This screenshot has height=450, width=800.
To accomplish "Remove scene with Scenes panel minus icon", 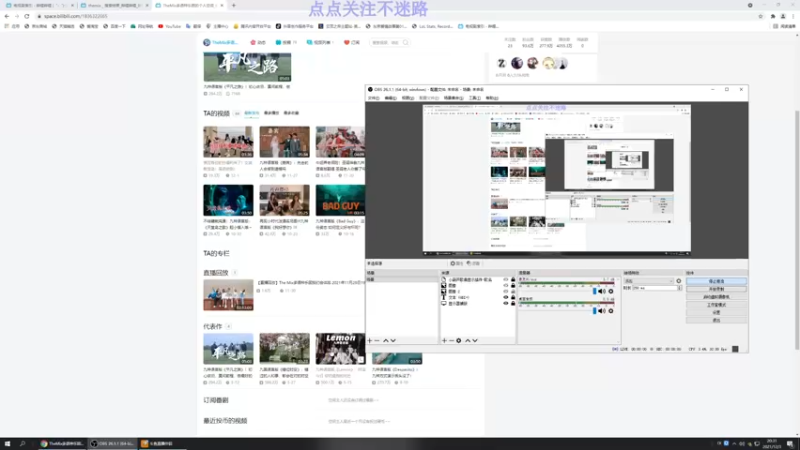I will pyautogui.click(x=377, y=340).
